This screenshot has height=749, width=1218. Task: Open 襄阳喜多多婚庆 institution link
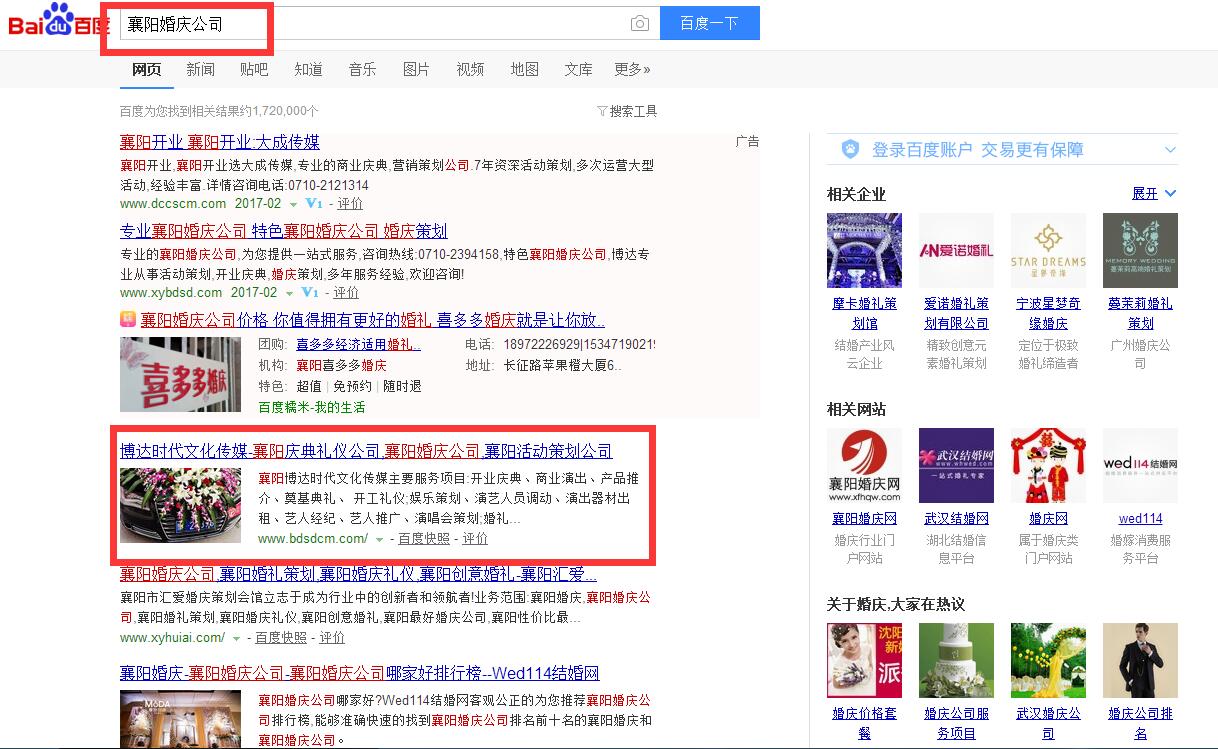click(341, 365)
